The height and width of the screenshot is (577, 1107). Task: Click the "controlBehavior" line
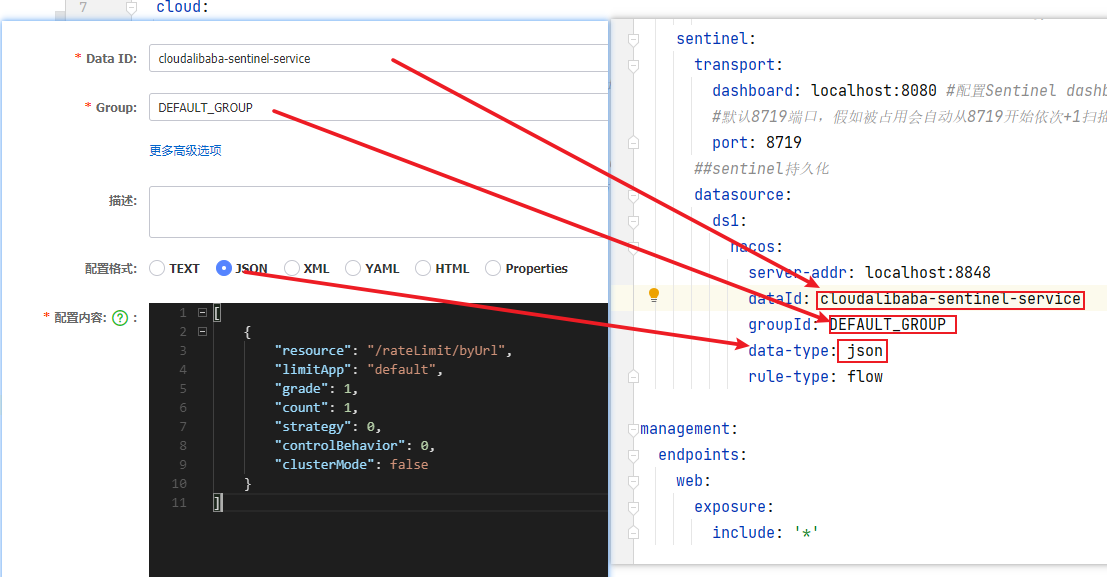[355, 446]
